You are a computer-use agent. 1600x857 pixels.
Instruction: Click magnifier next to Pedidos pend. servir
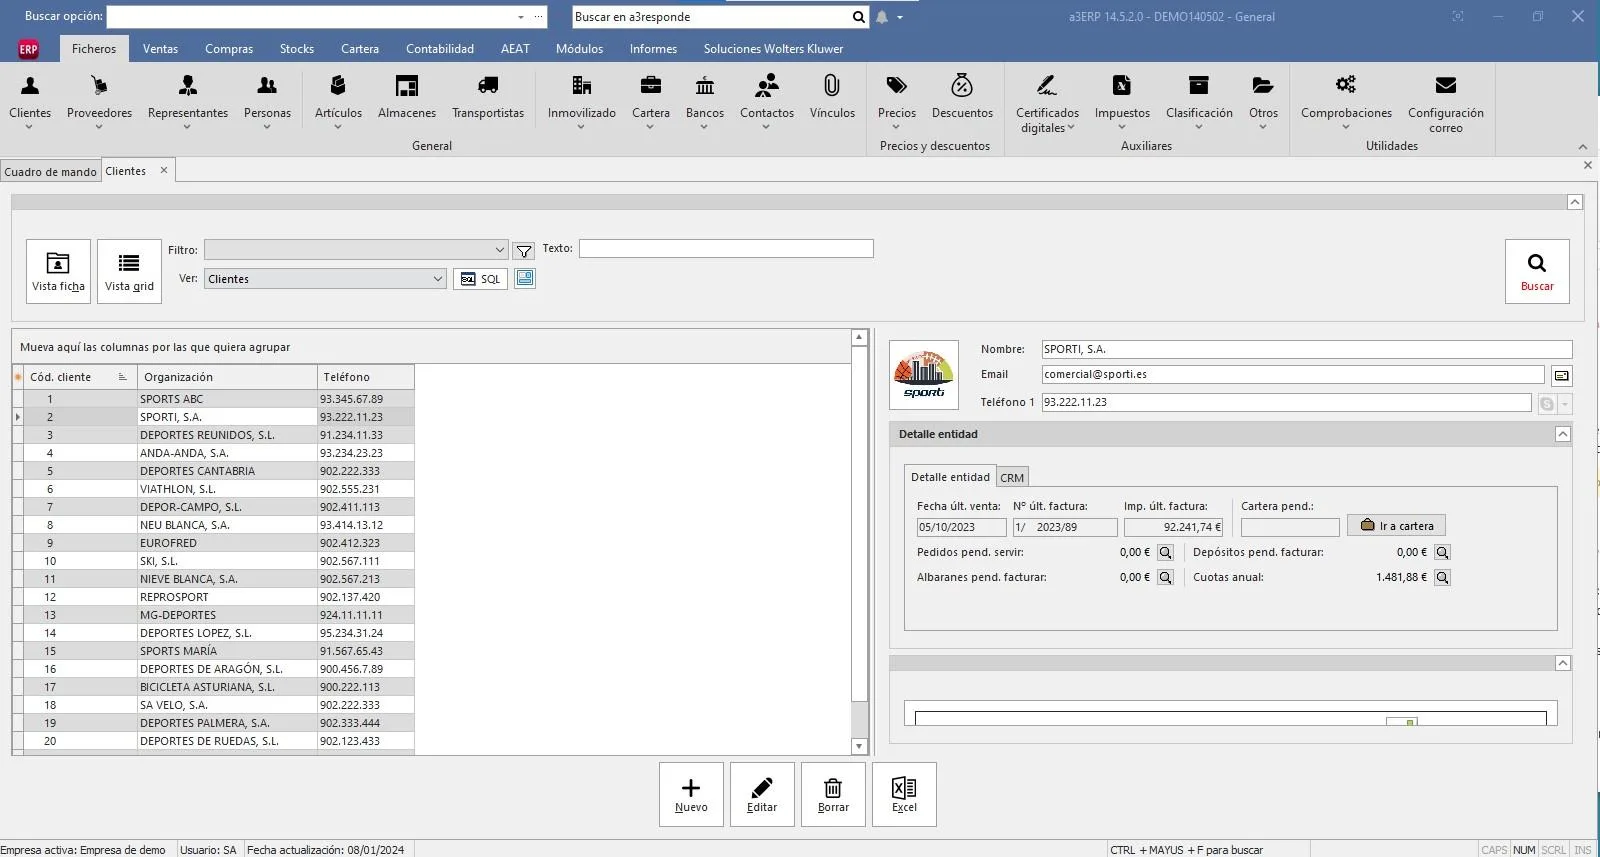click(1165, 553)
